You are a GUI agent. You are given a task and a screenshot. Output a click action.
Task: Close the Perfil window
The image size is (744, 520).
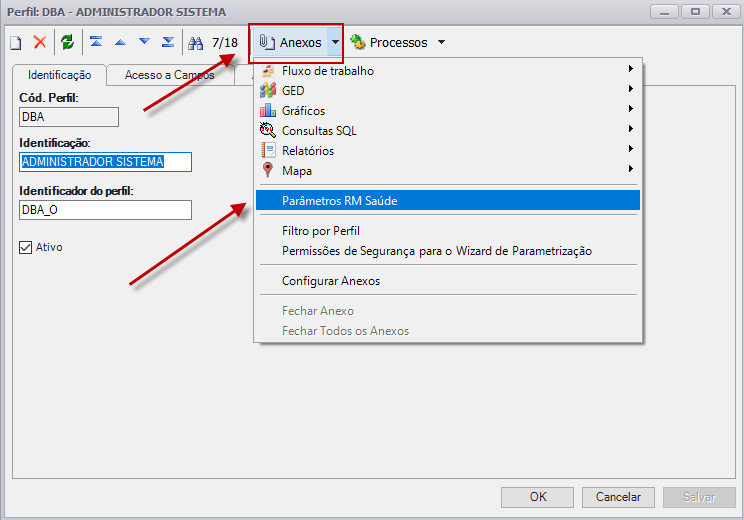[x=726, y=11]
